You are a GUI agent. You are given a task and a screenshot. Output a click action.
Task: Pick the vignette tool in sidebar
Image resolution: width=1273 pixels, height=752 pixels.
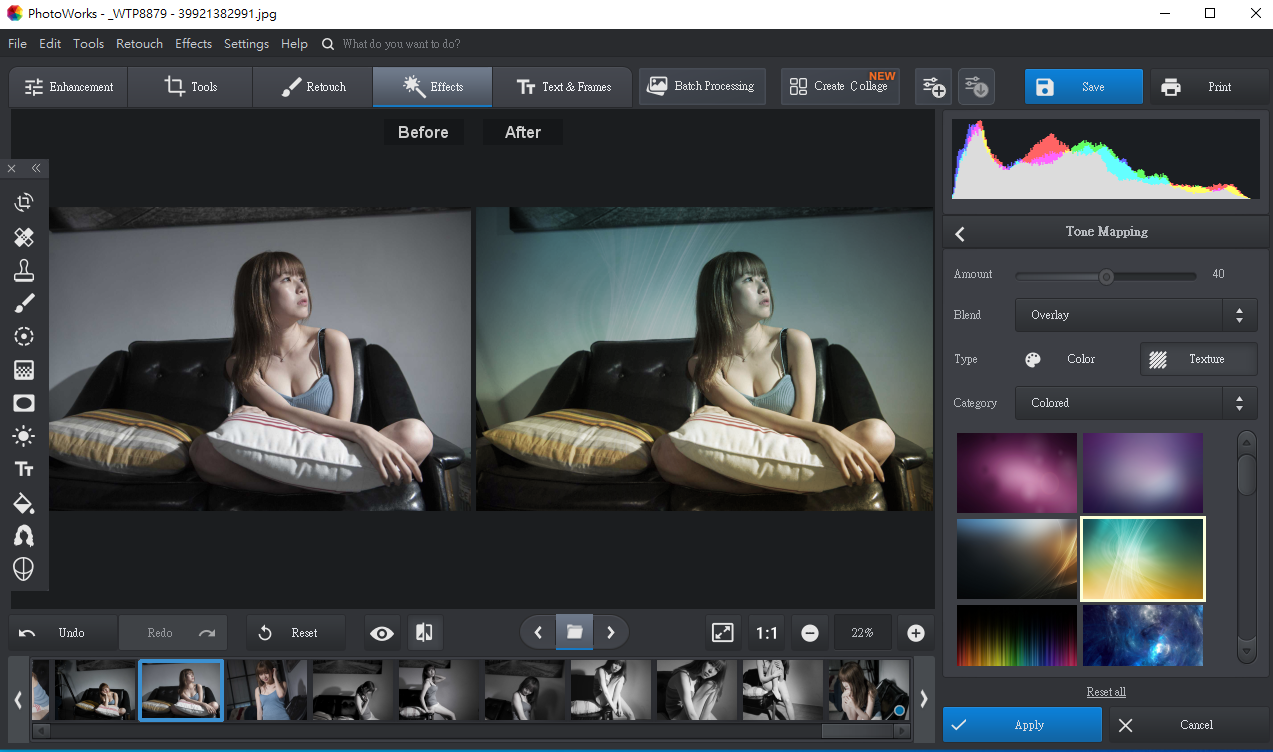point(24,403)
